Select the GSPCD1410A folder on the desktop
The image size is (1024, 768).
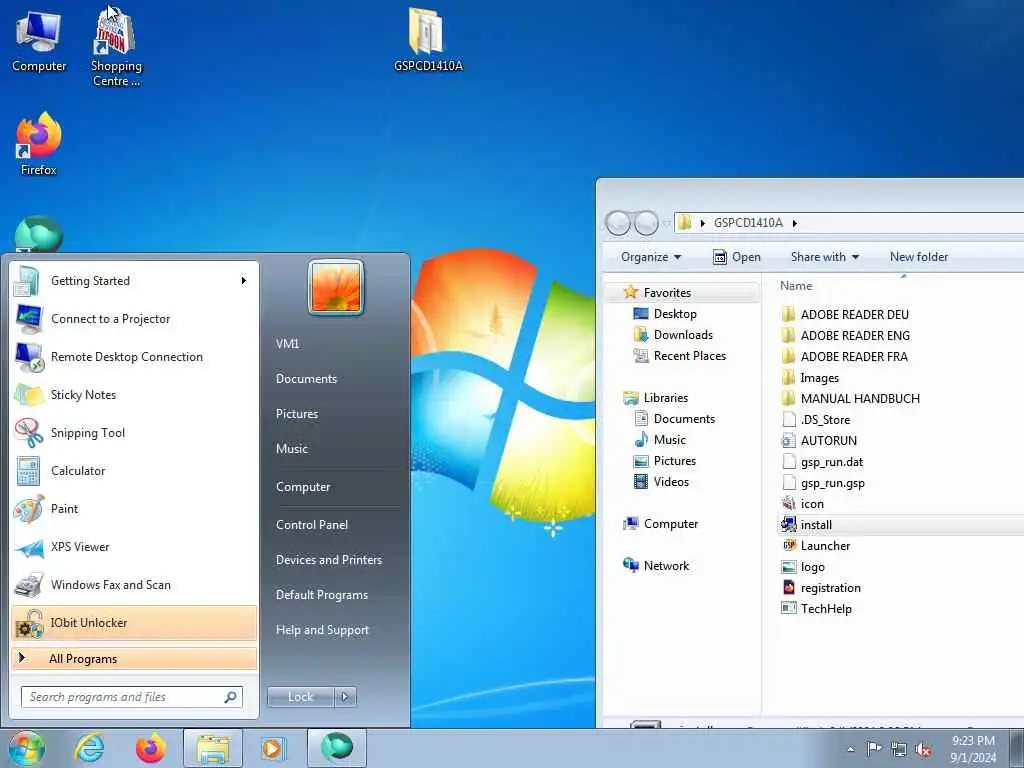428,39
